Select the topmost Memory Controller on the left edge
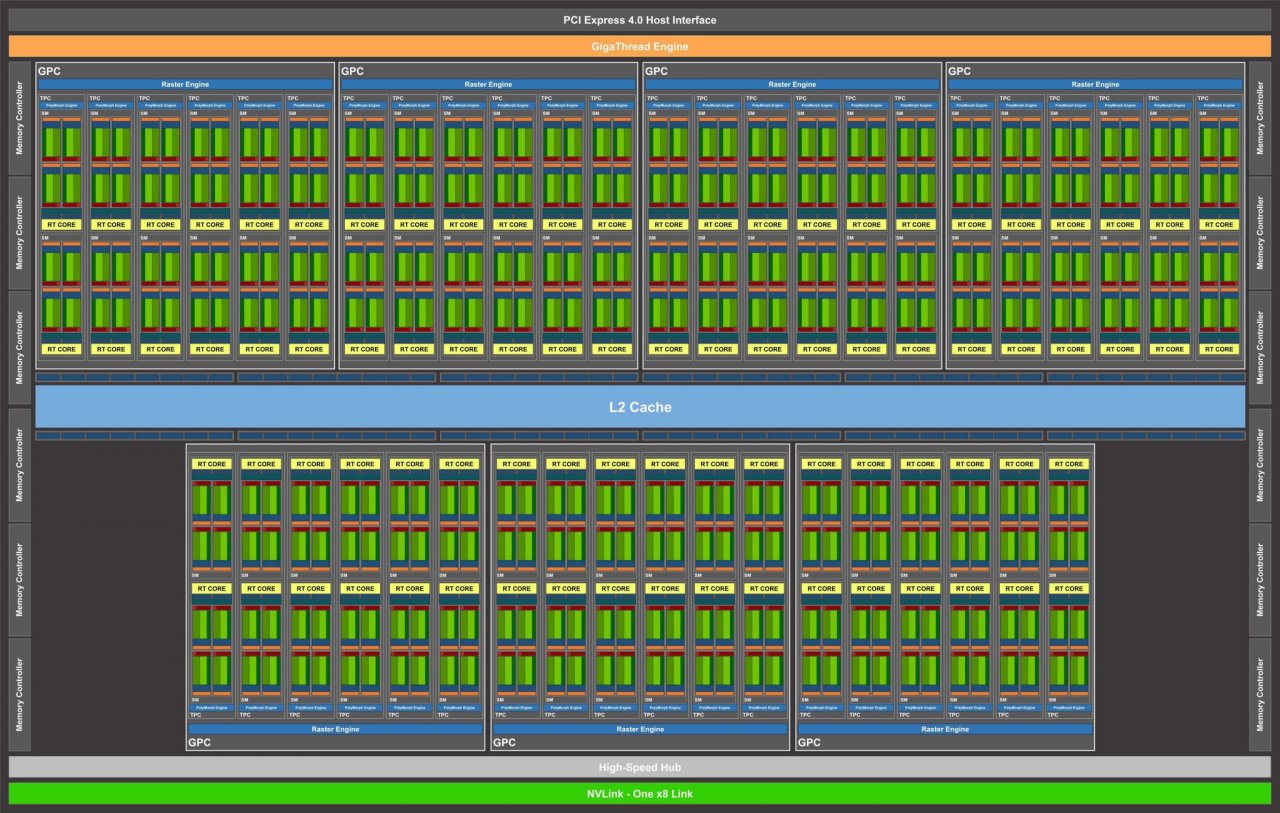The height and width of the screenshot is (813, 1280). 19,118
